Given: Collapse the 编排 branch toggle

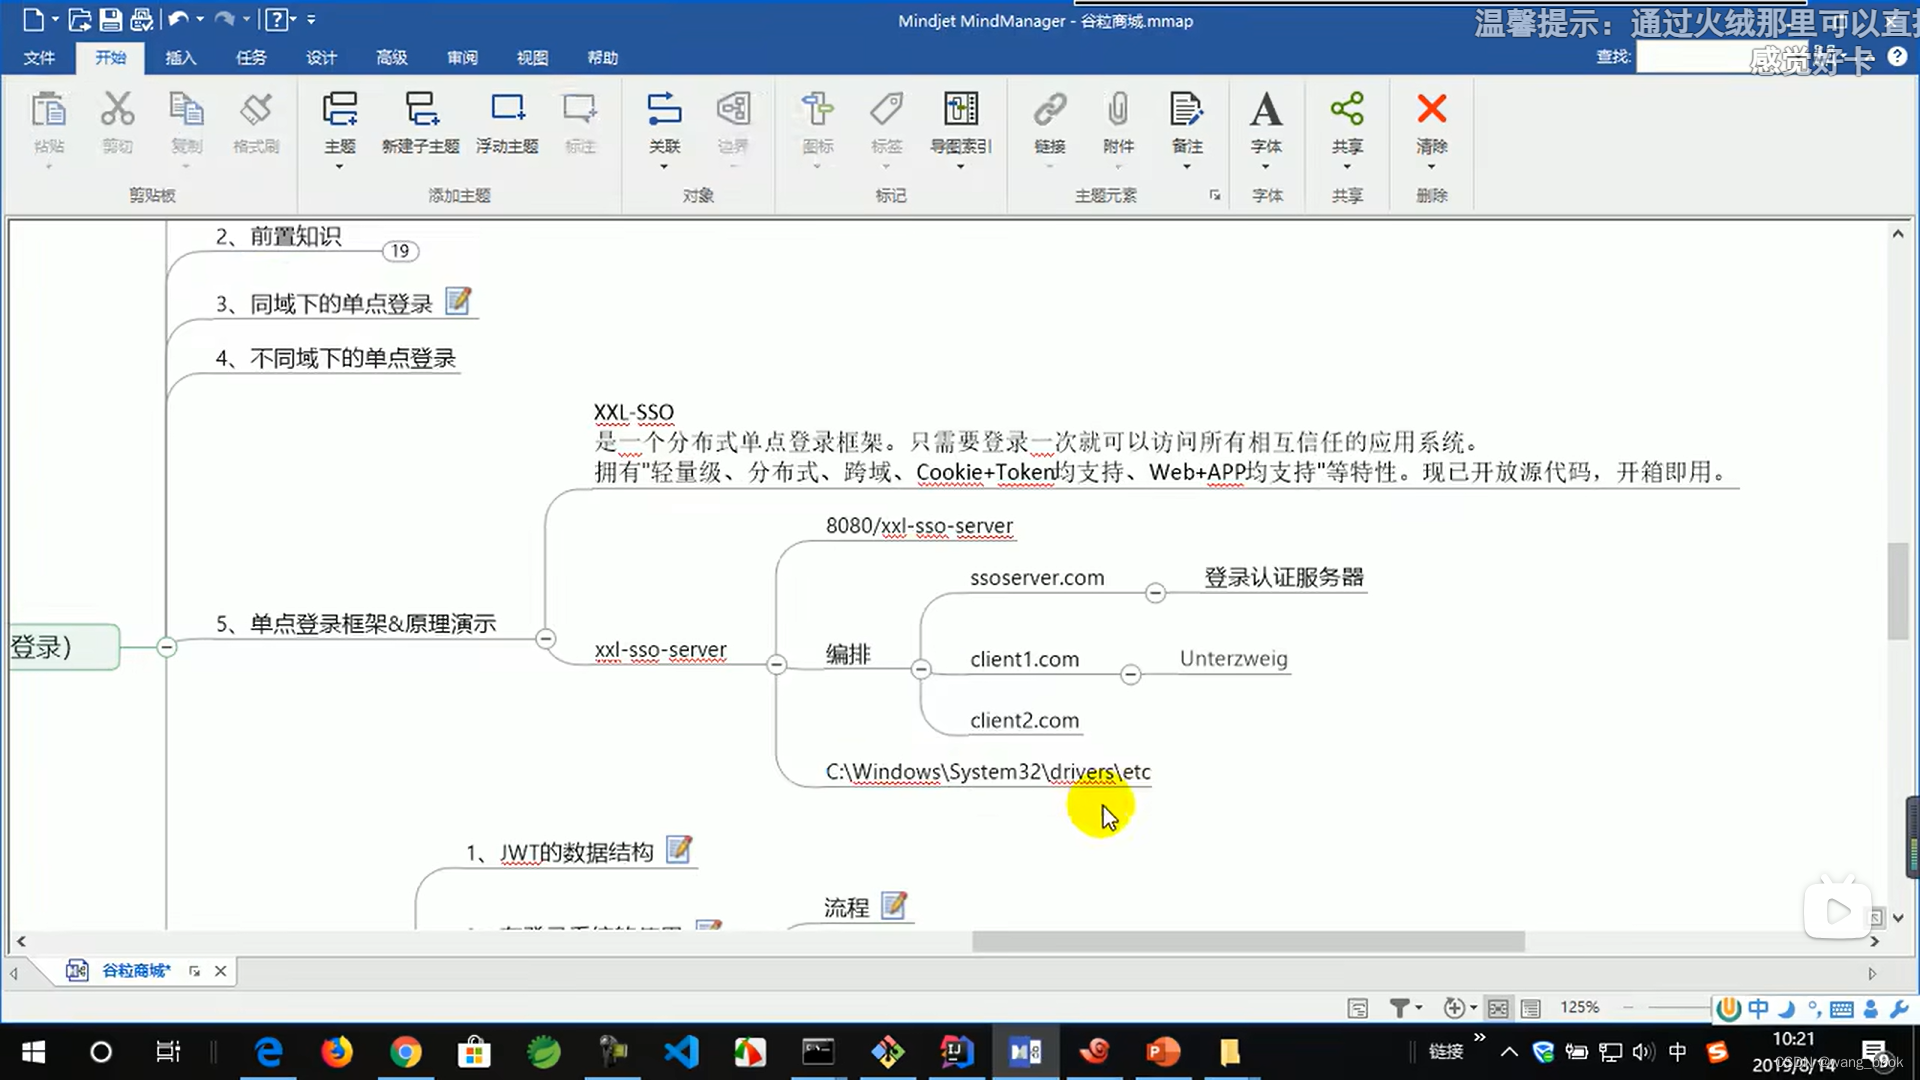Looking at the screenshot, I should coord(921,669).
